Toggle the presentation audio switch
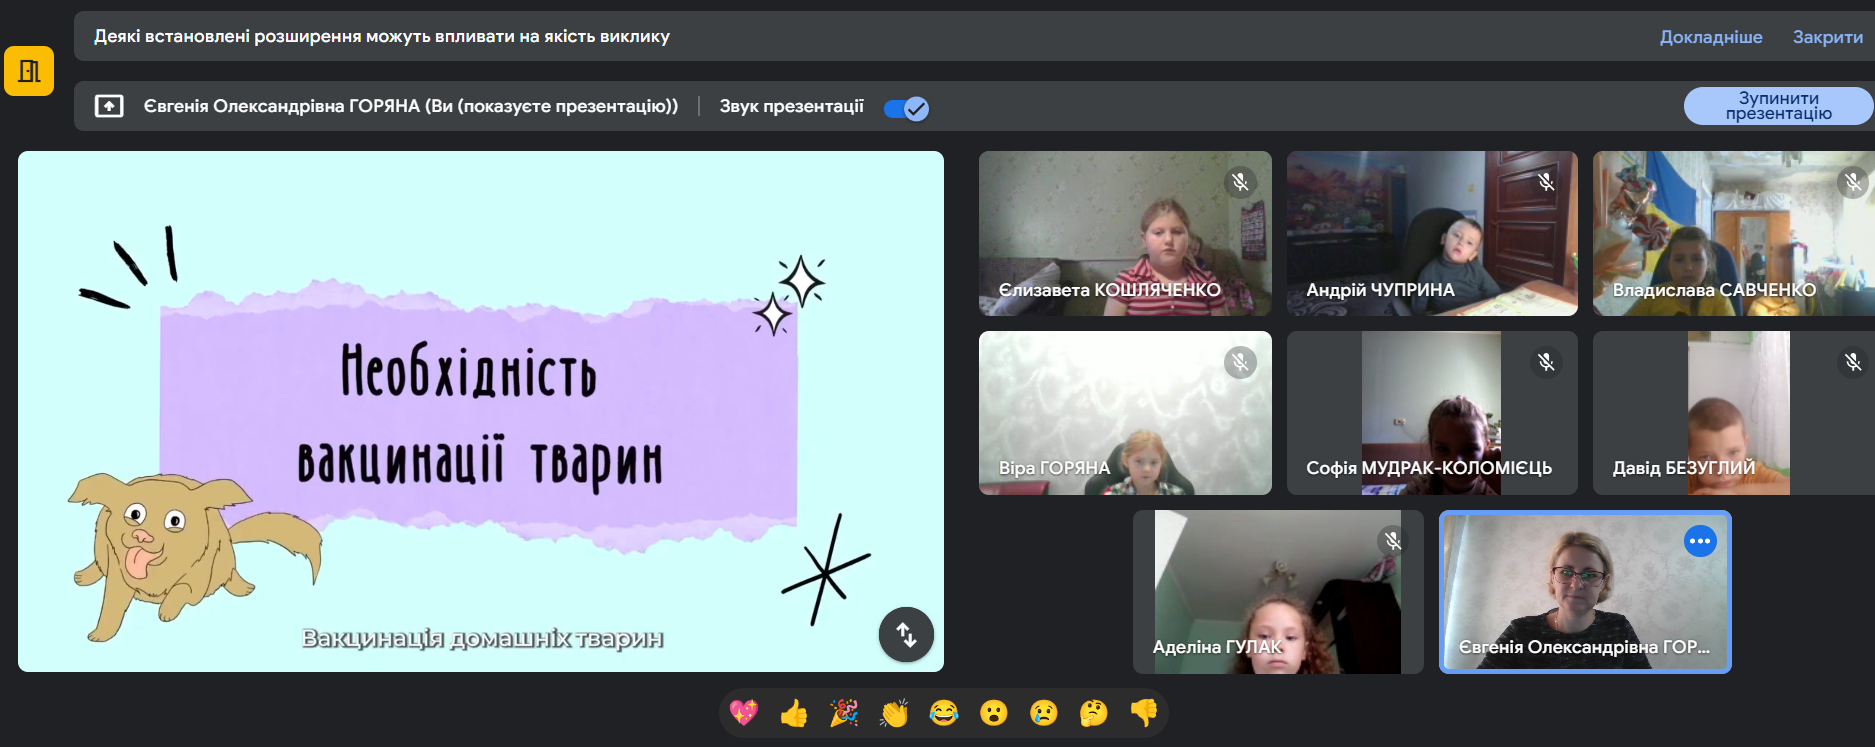1875x747 pixels. click(906, 108)
